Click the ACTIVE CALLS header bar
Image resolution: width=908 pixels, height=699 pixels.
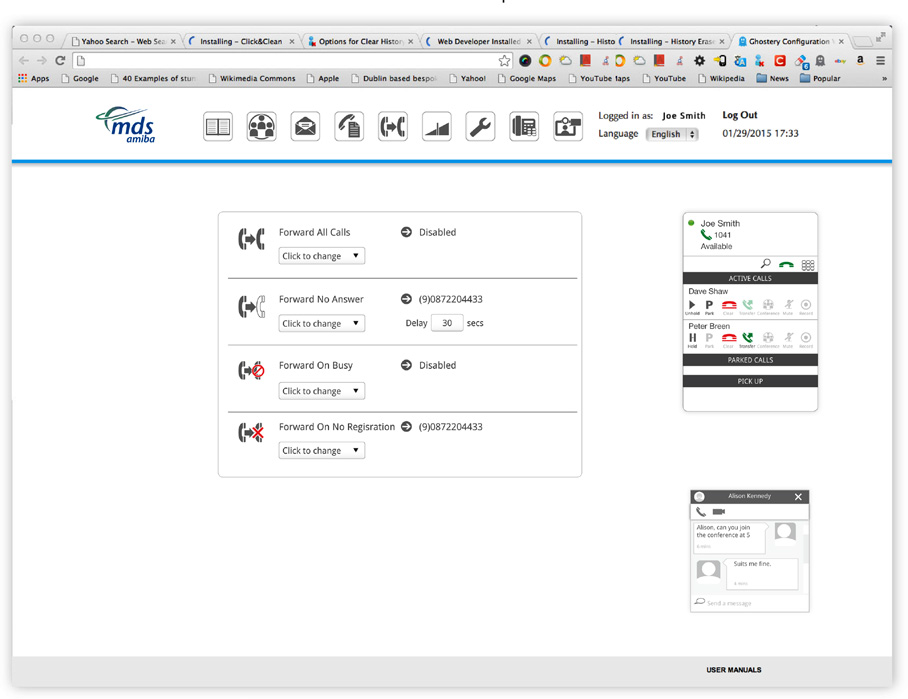click(x=750, y=278)
